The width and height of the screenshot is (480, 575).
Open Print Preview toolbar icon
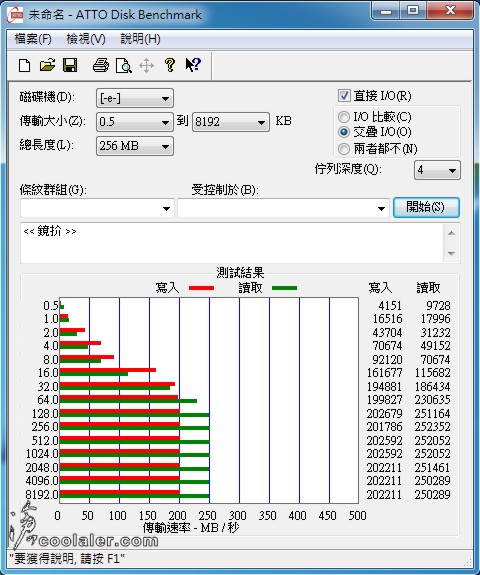click(x=124, y=66)
